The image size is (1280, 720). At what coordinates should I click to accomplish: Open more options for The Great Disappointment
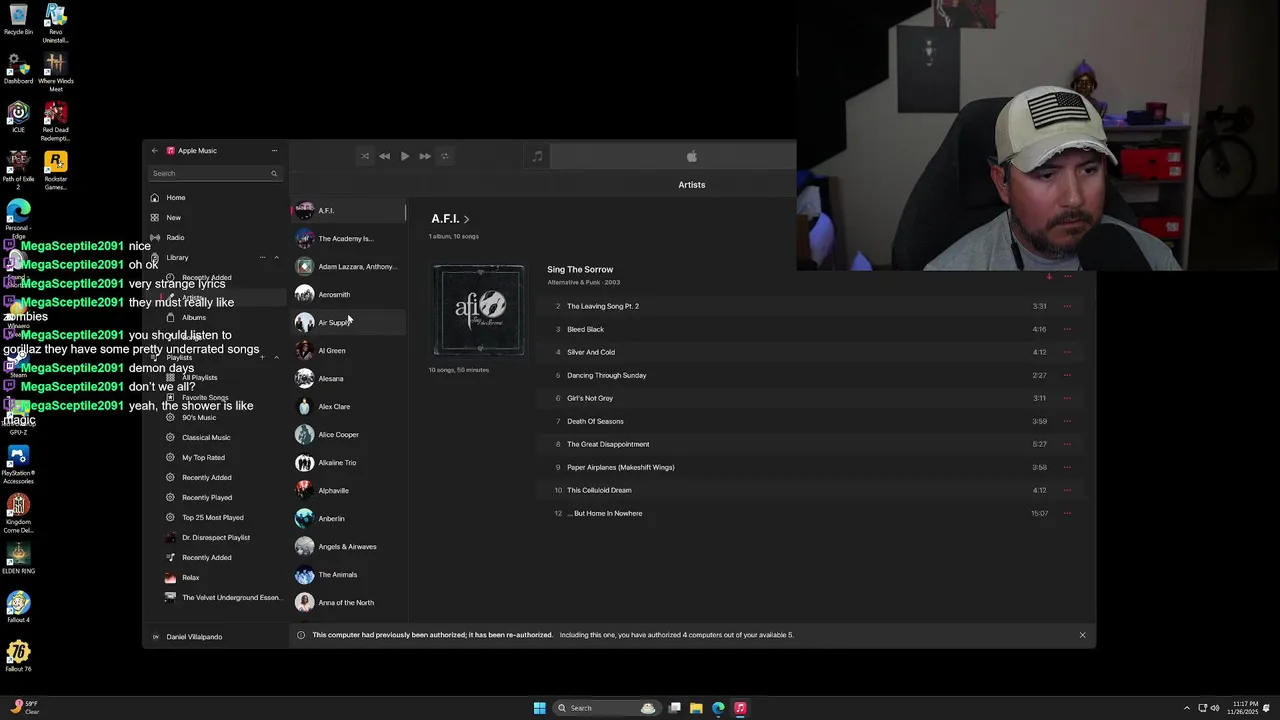point(1067,444)
